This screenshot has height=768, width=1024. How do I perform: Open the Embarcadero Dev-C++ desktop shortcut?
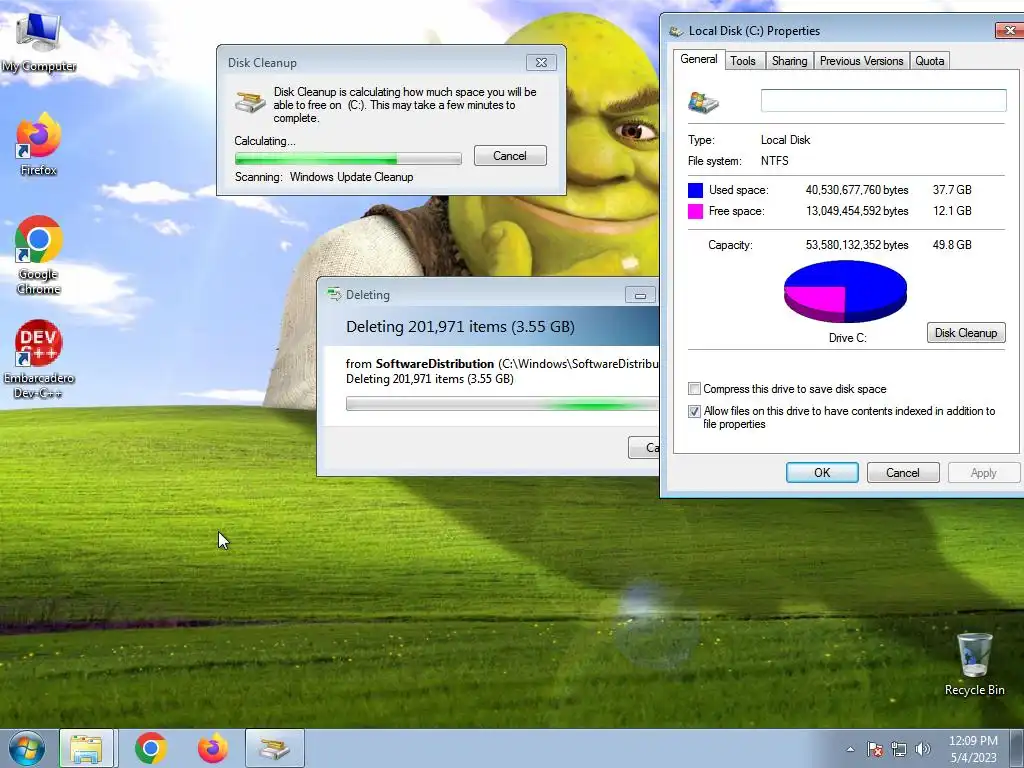tap(39, 359)
